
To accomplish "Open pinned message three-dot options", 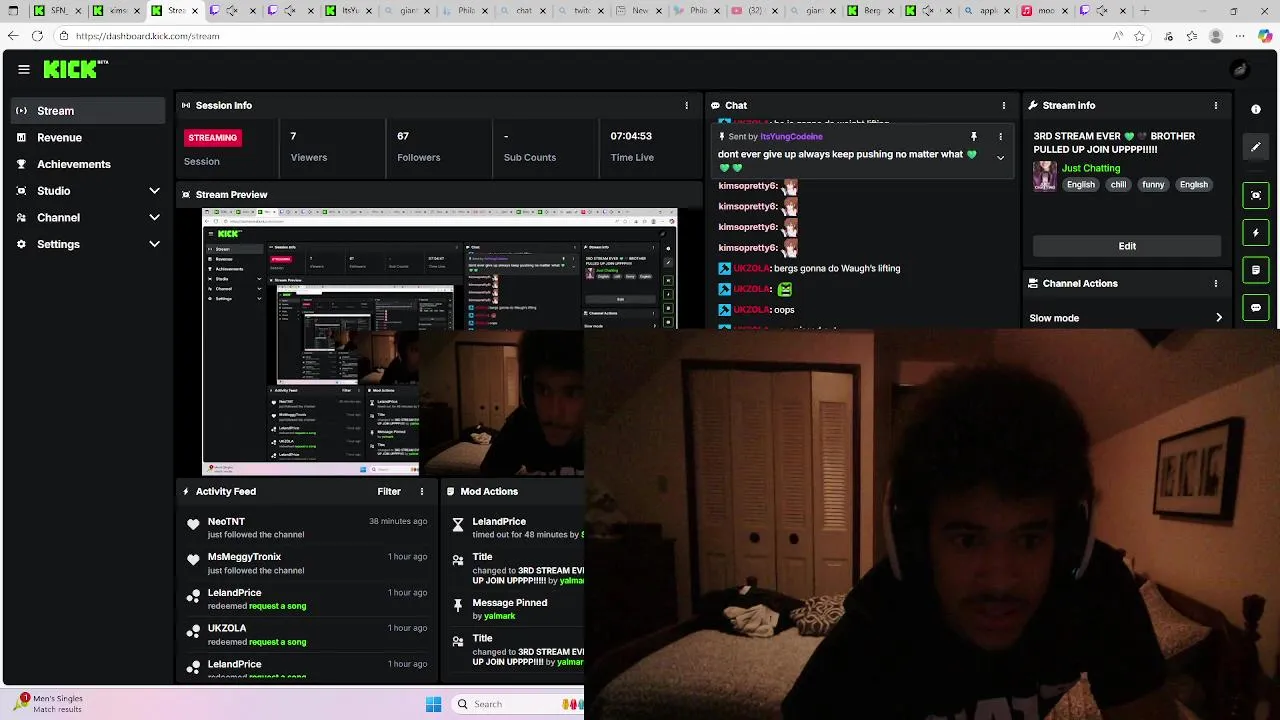I will pos(1000,137).
